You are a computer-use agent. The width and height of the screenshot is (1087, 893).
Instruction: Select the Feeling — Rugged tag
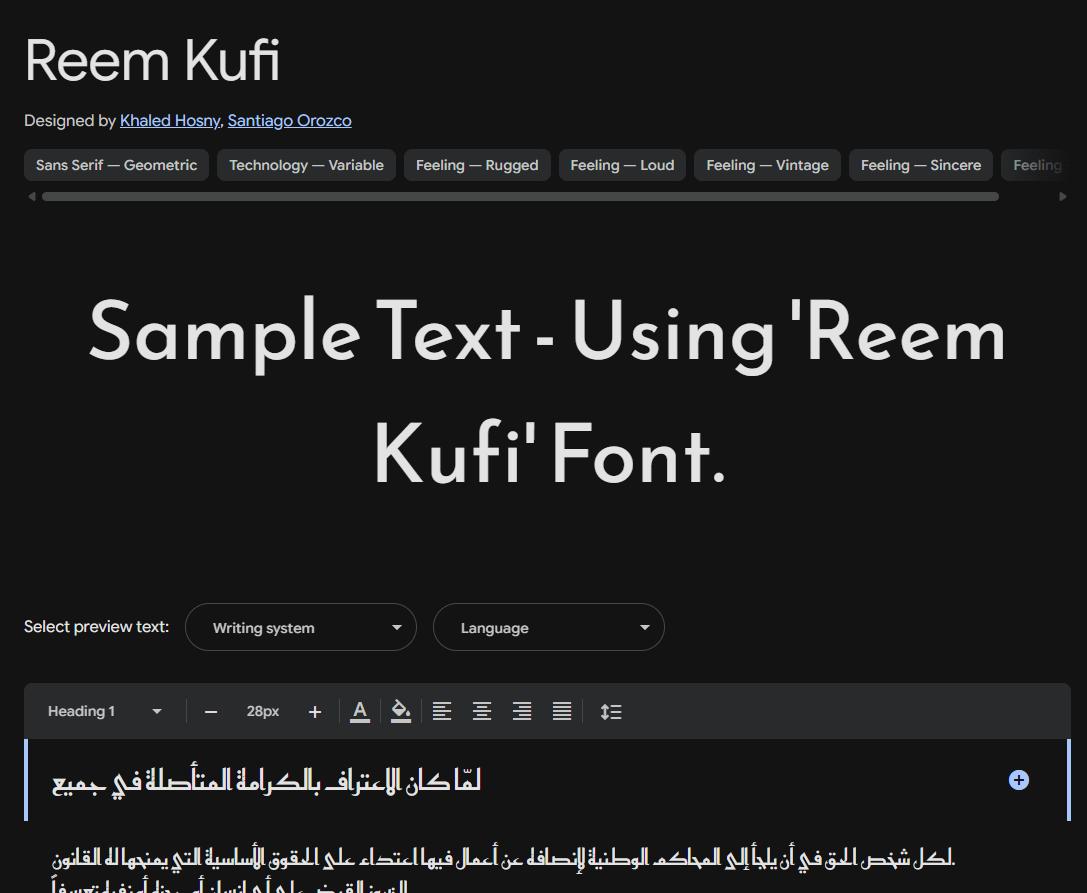[x=477, y=165]
